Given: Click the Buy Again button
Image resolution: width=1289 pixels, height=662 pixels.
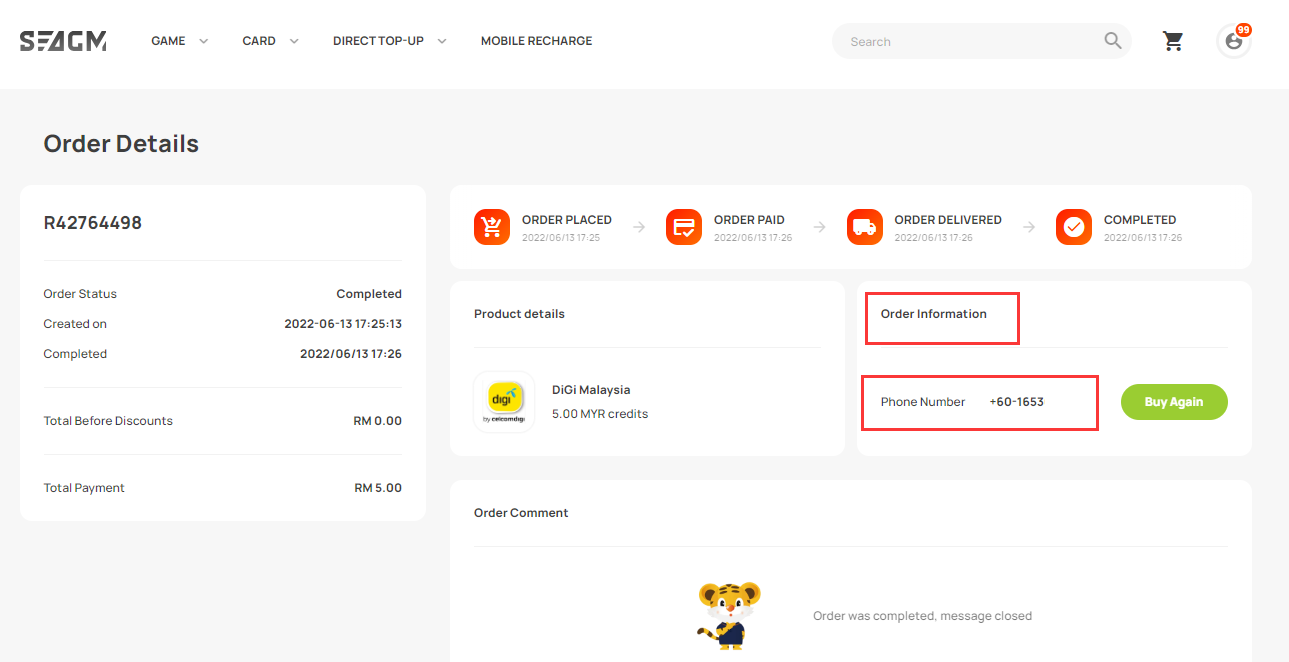Looking at the screenshot, I should click(1174, 401).
